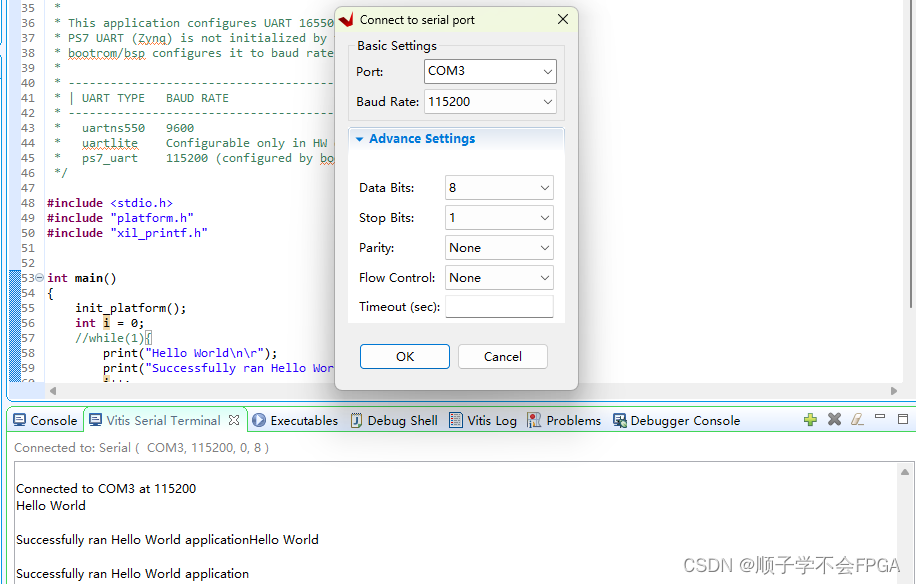916x584 pixels.
Task: Show the Problems tab
Action: 564,420
